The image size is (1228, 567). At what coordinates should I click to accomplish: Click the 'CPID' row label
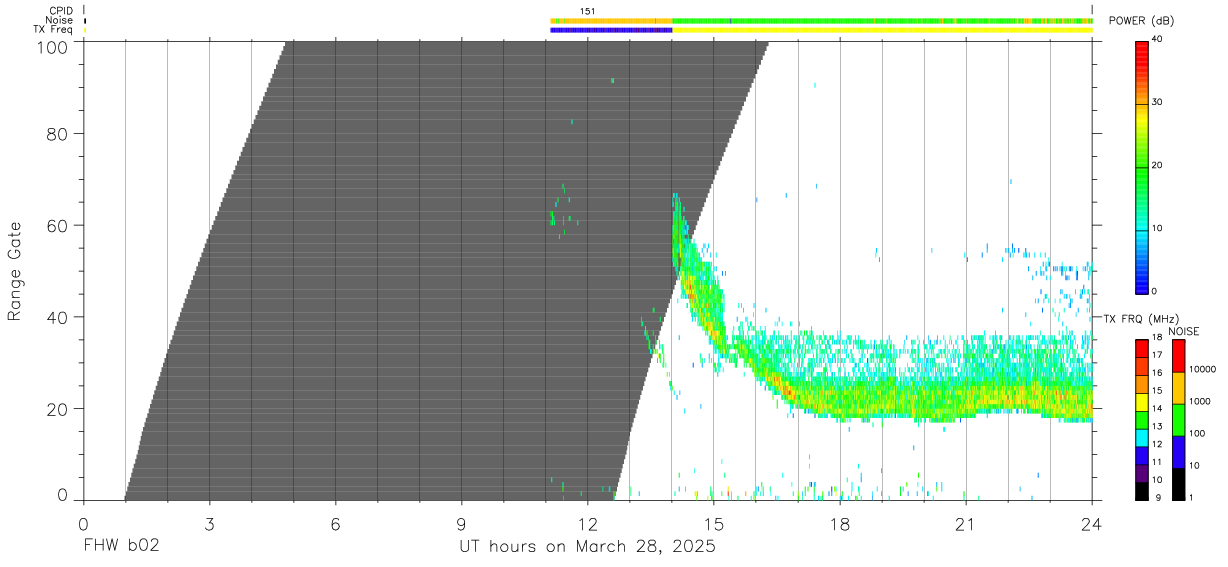61,10
